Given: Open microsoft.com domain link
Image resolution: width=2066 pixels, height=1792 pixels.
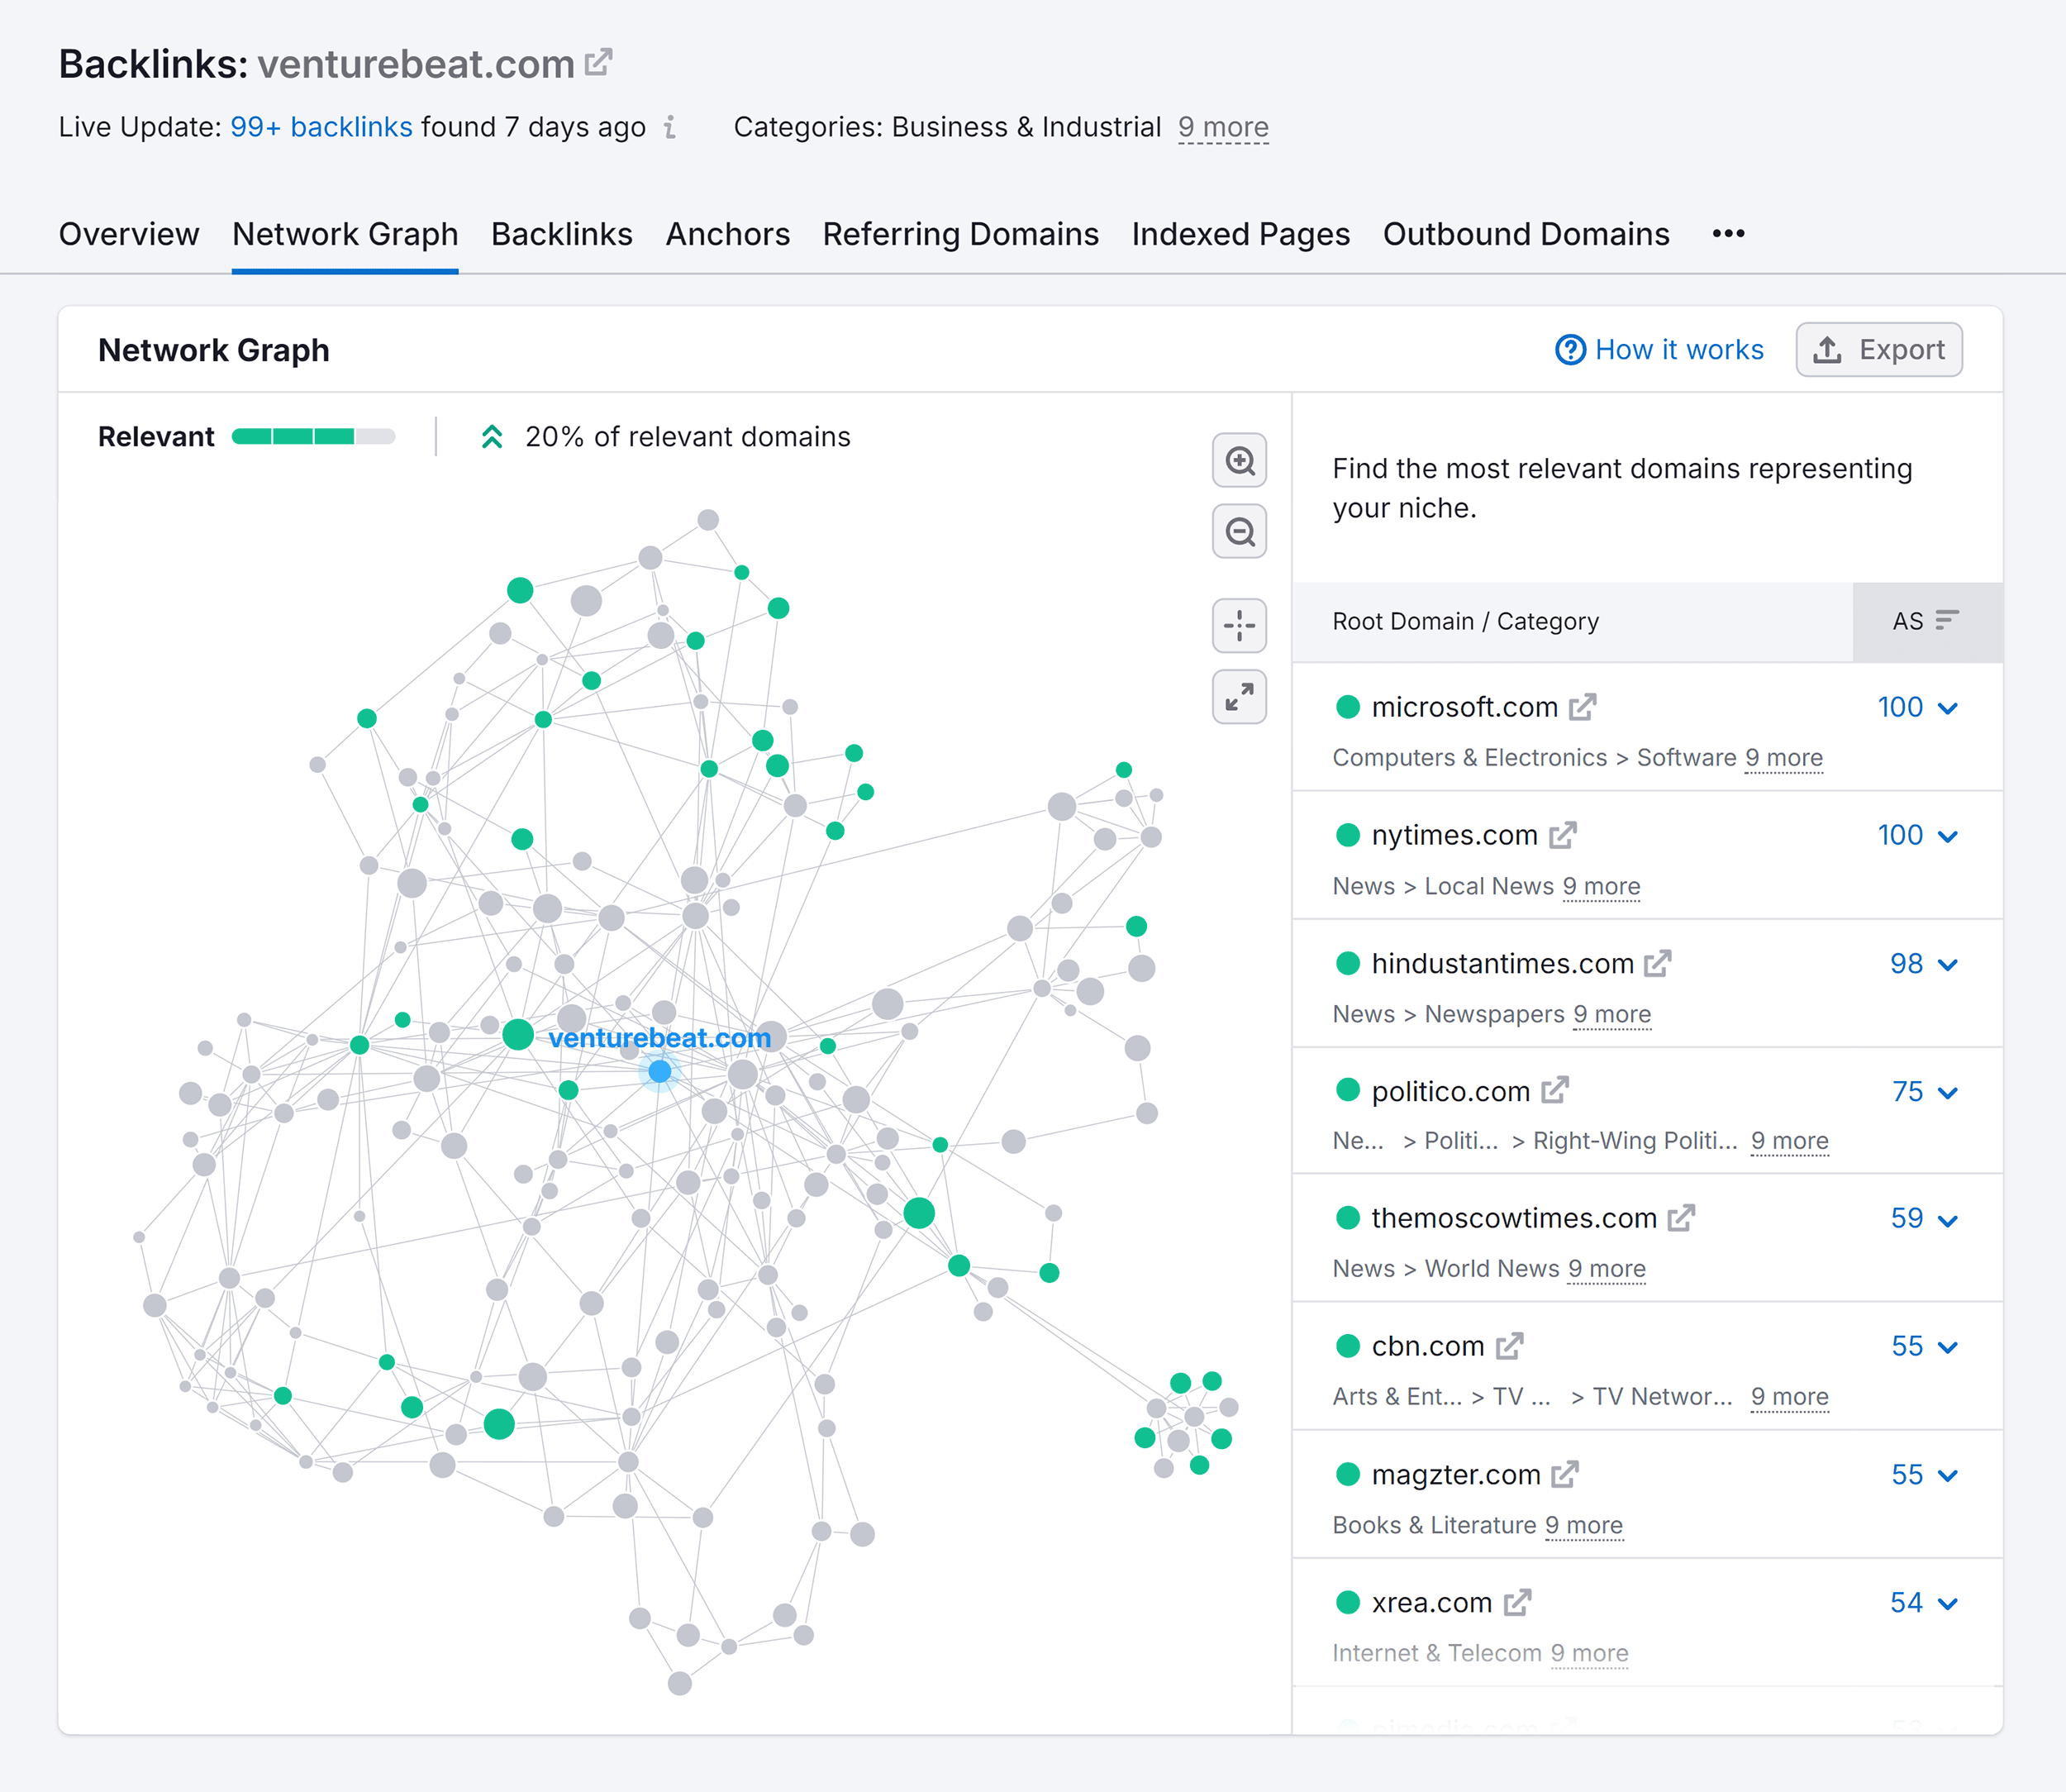Looking at the screenshot, I should tap(1464, 707).
